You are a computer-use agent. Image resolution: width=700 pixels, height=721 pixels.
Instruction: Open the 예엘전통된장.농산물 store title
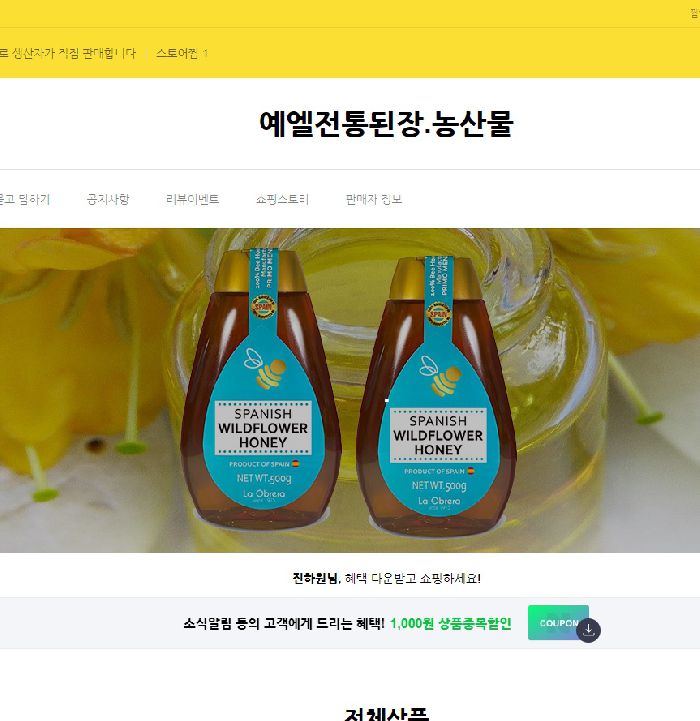coord(386,124)
